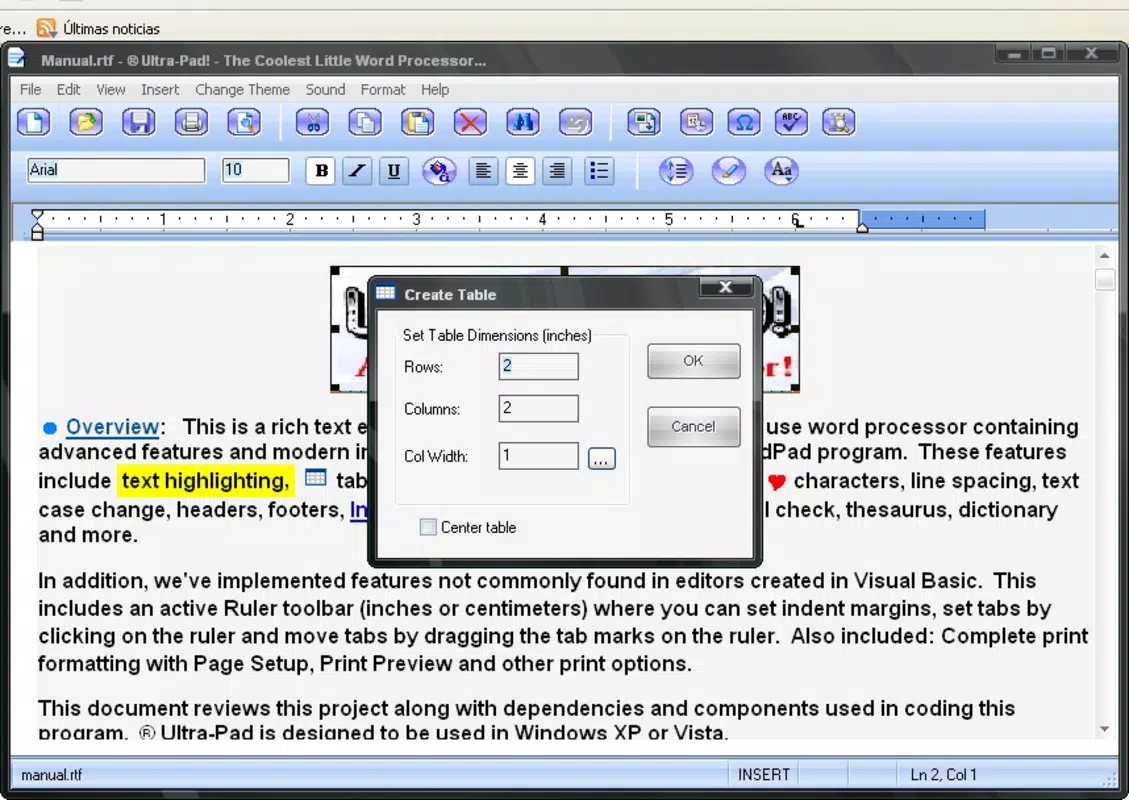The height and width of the screenshot is (800, 1129).
Task: Open the Change Theme menu
Action: pyautogui.click(x=242, y=89)
